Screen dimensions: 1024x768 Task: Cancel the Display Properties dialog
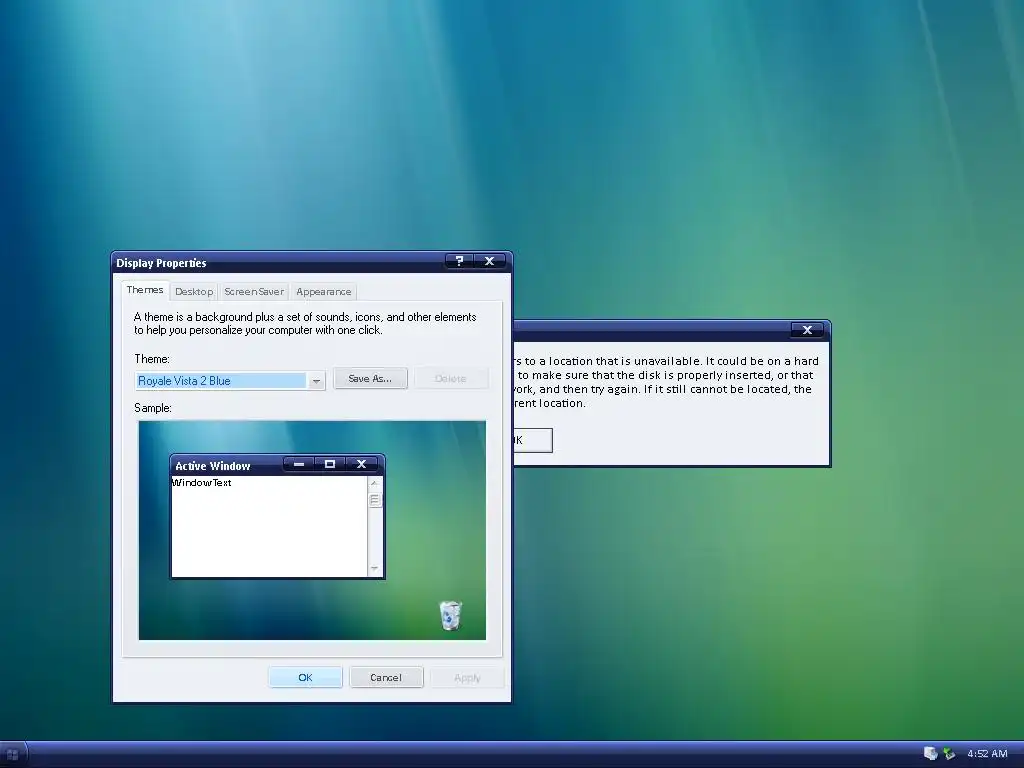point(386,677)
